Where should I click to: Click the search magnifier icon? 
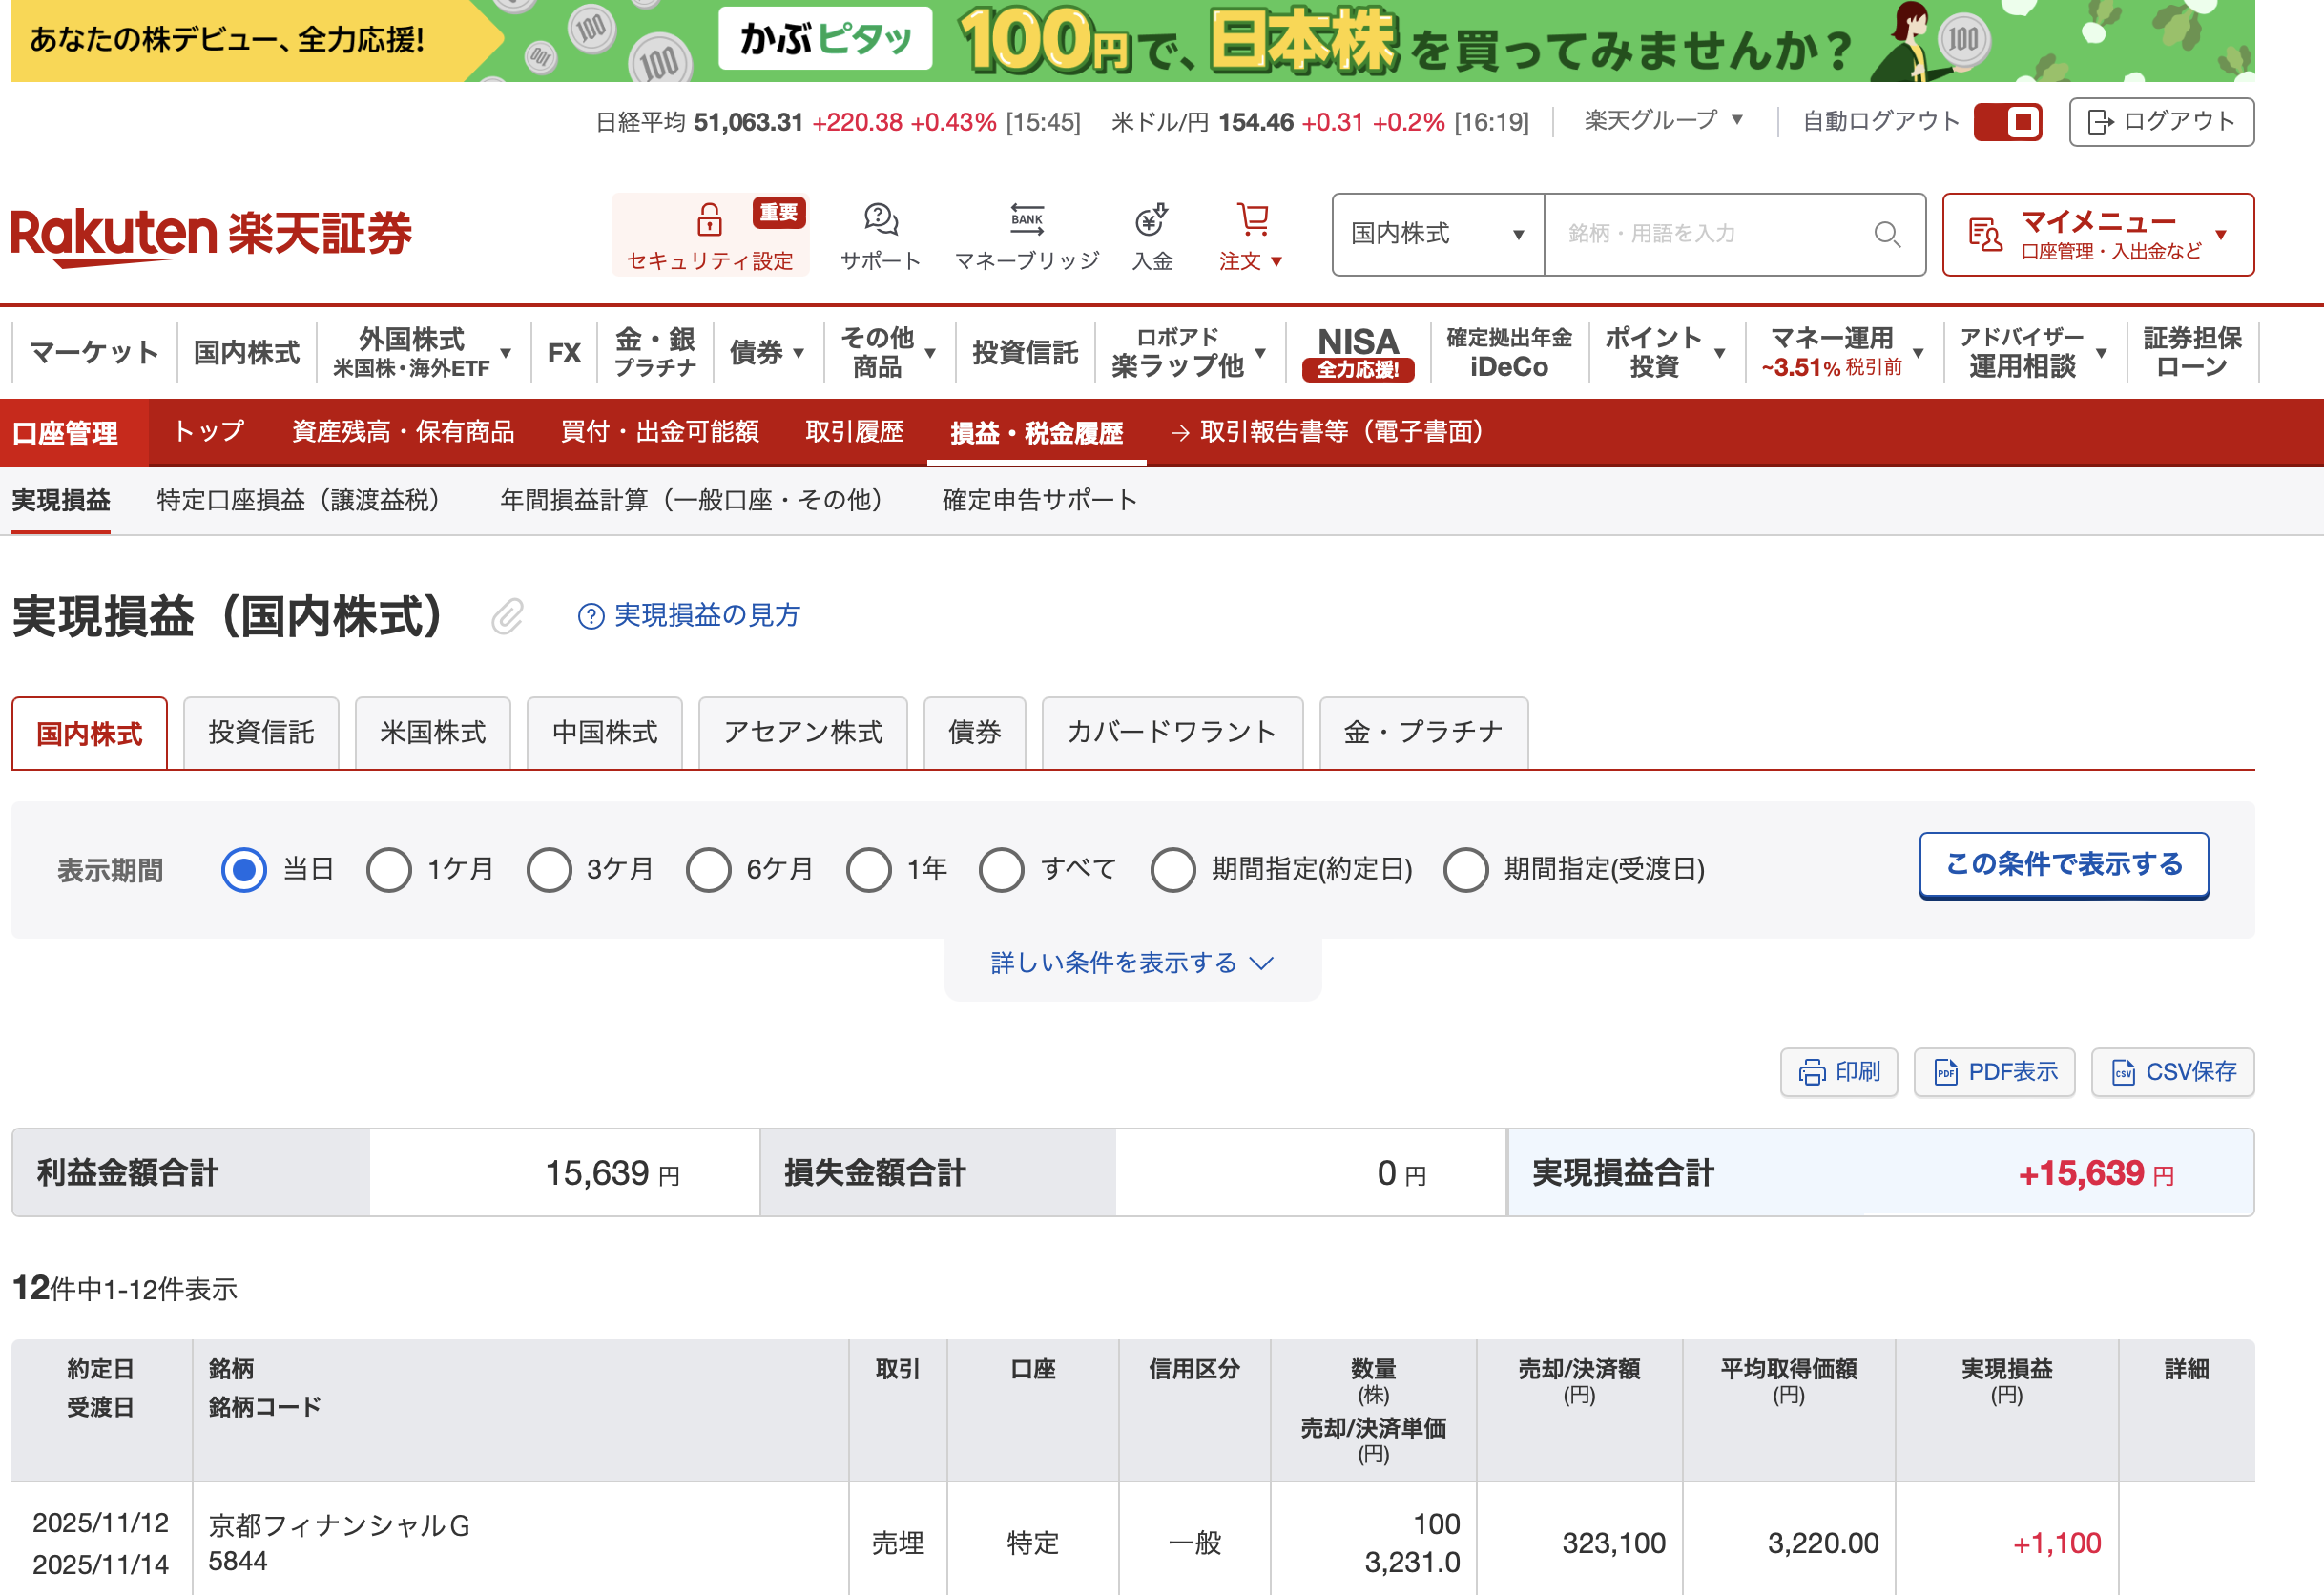coord(1886,234)
